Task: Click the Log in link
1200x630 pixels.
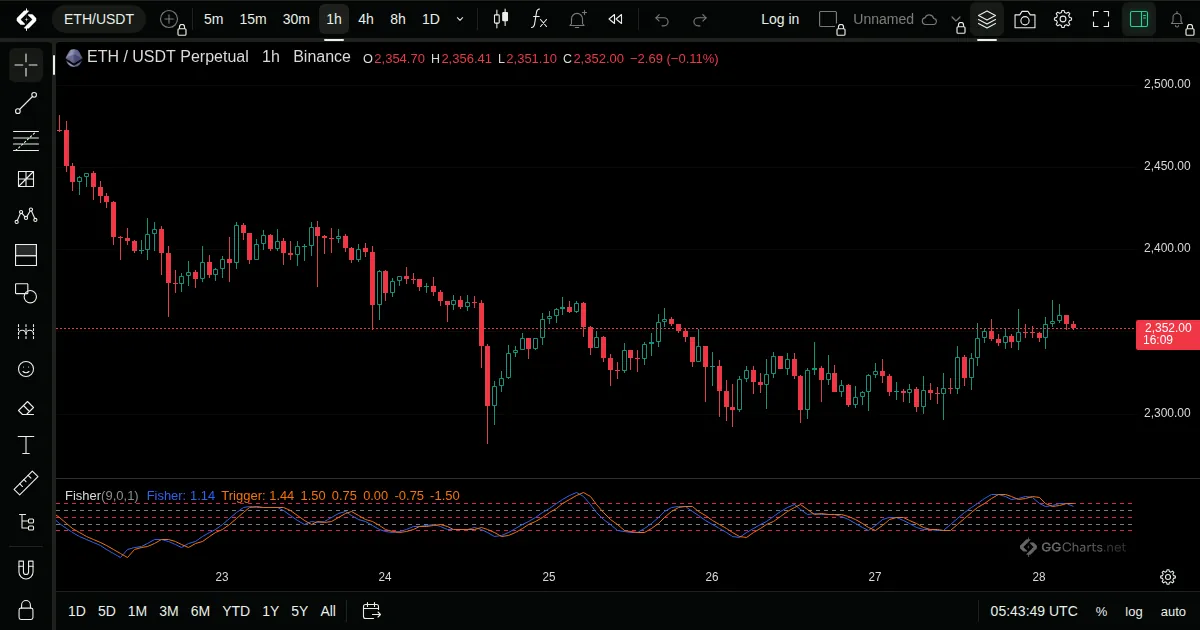Action: [780, 19]
